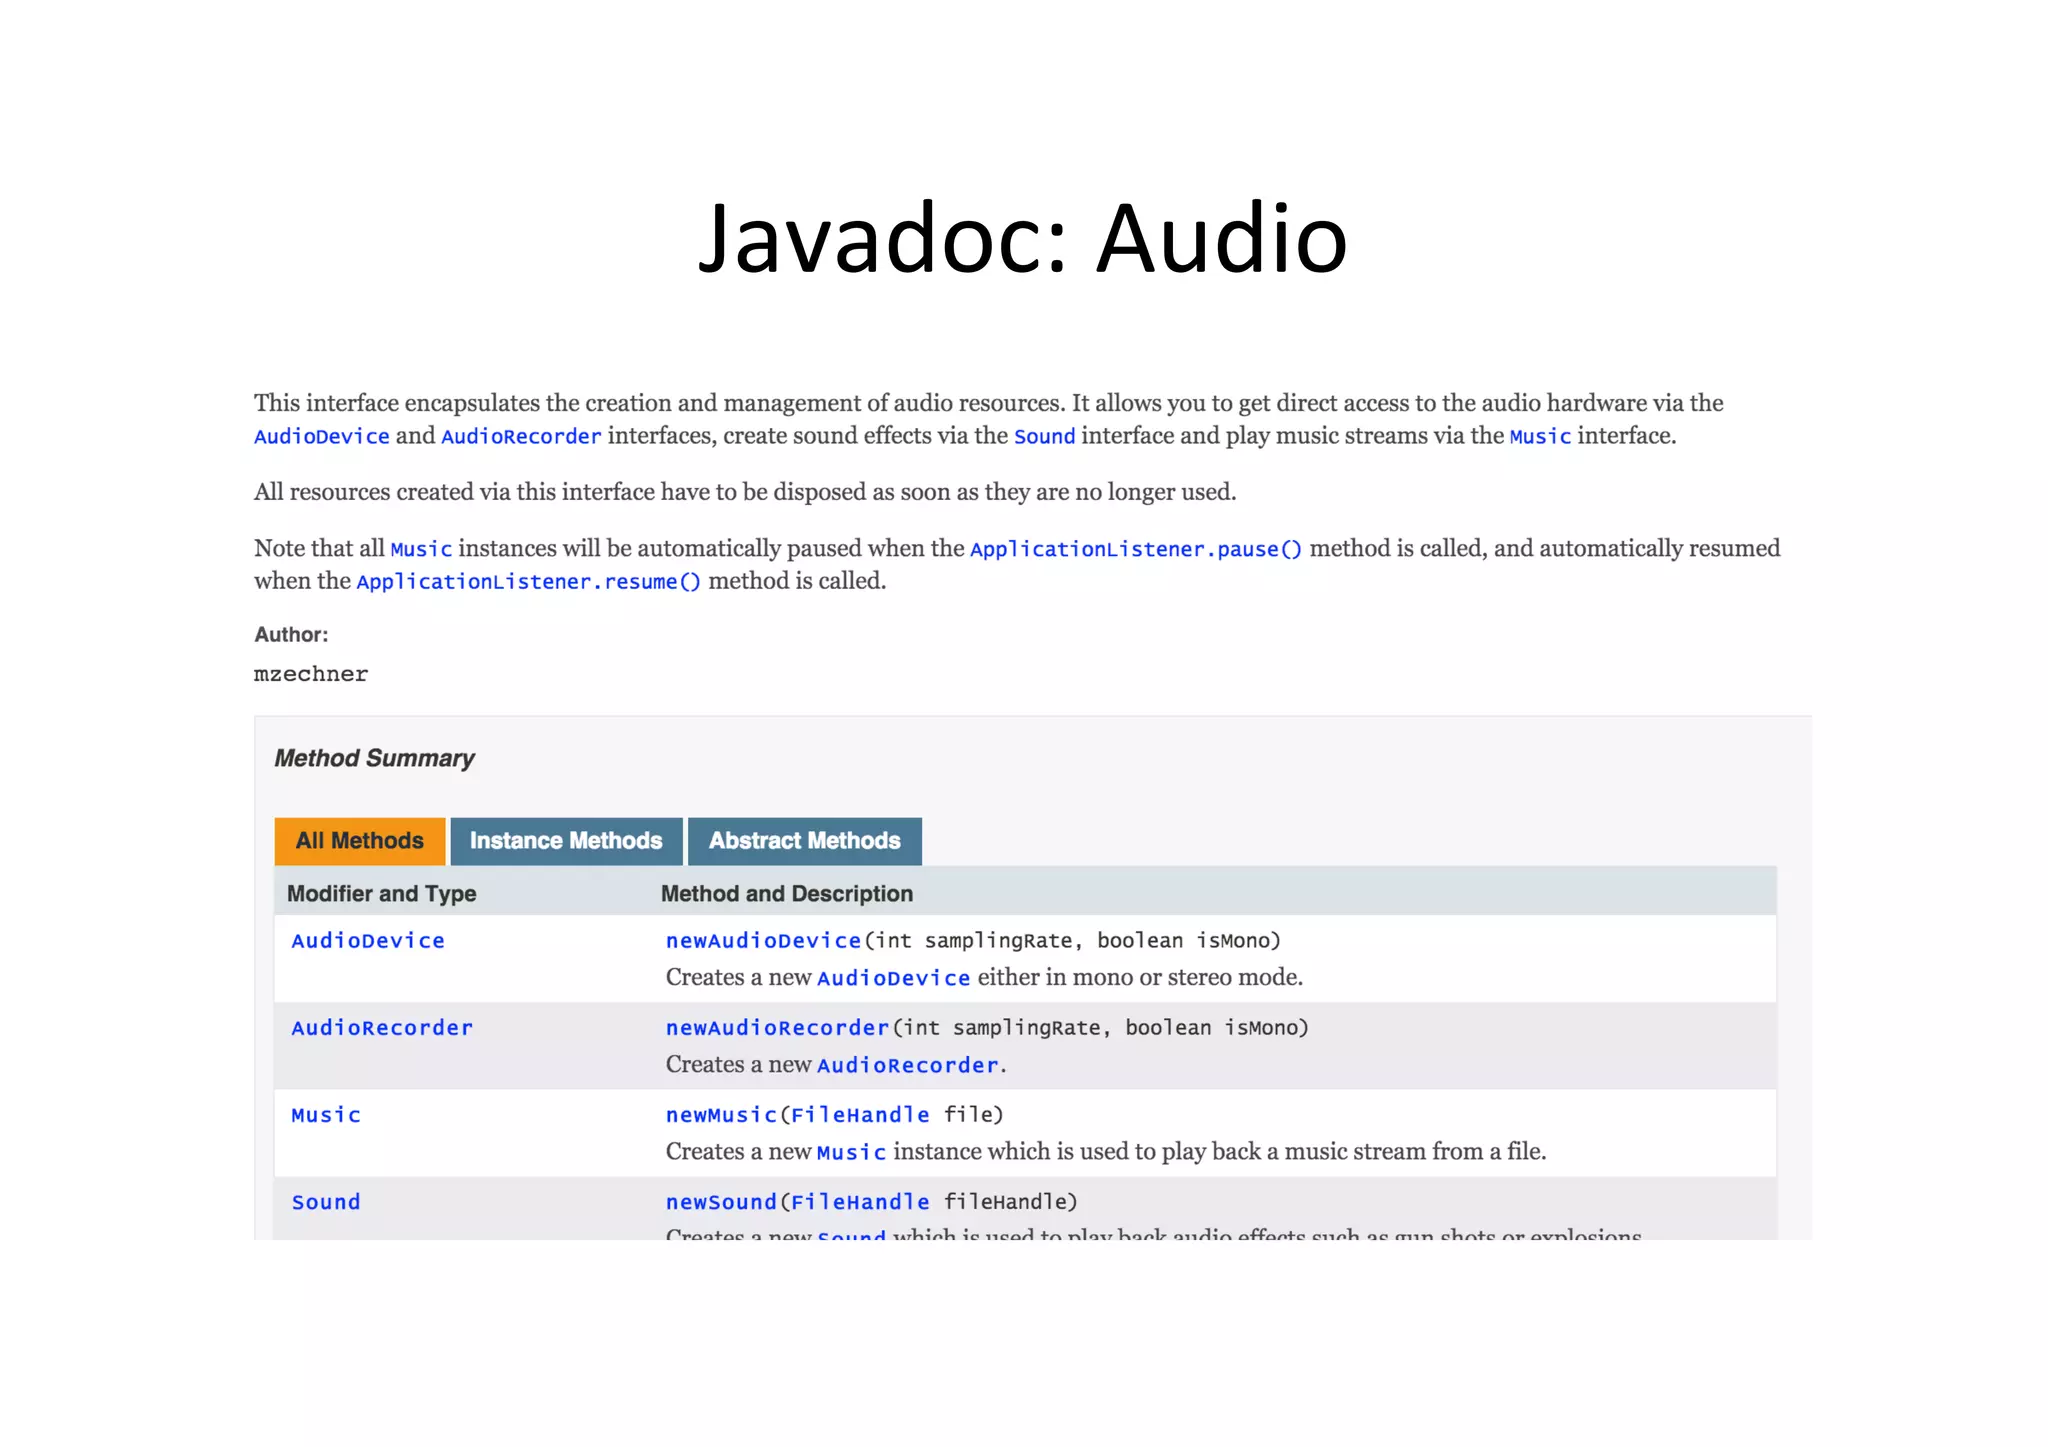
Task: Click AudioDevice in Modifier and Type column
Action: (x=368, y=941)
